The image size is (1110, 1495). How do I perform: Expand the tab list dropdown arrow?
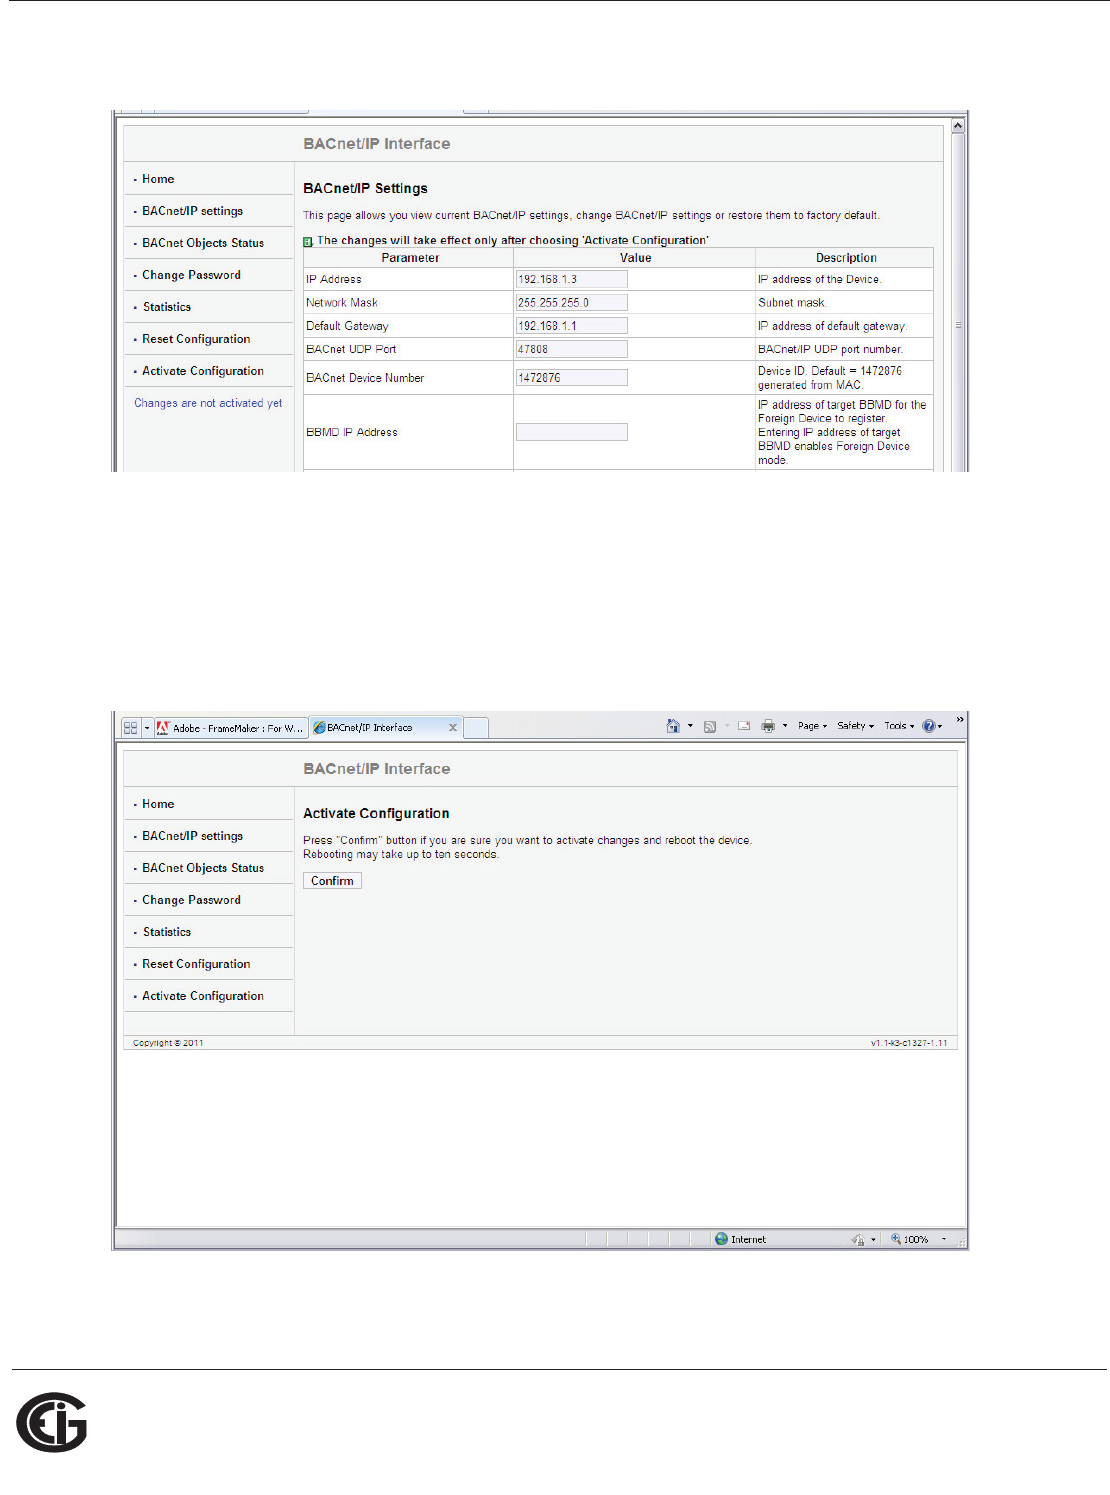[147, 728]
